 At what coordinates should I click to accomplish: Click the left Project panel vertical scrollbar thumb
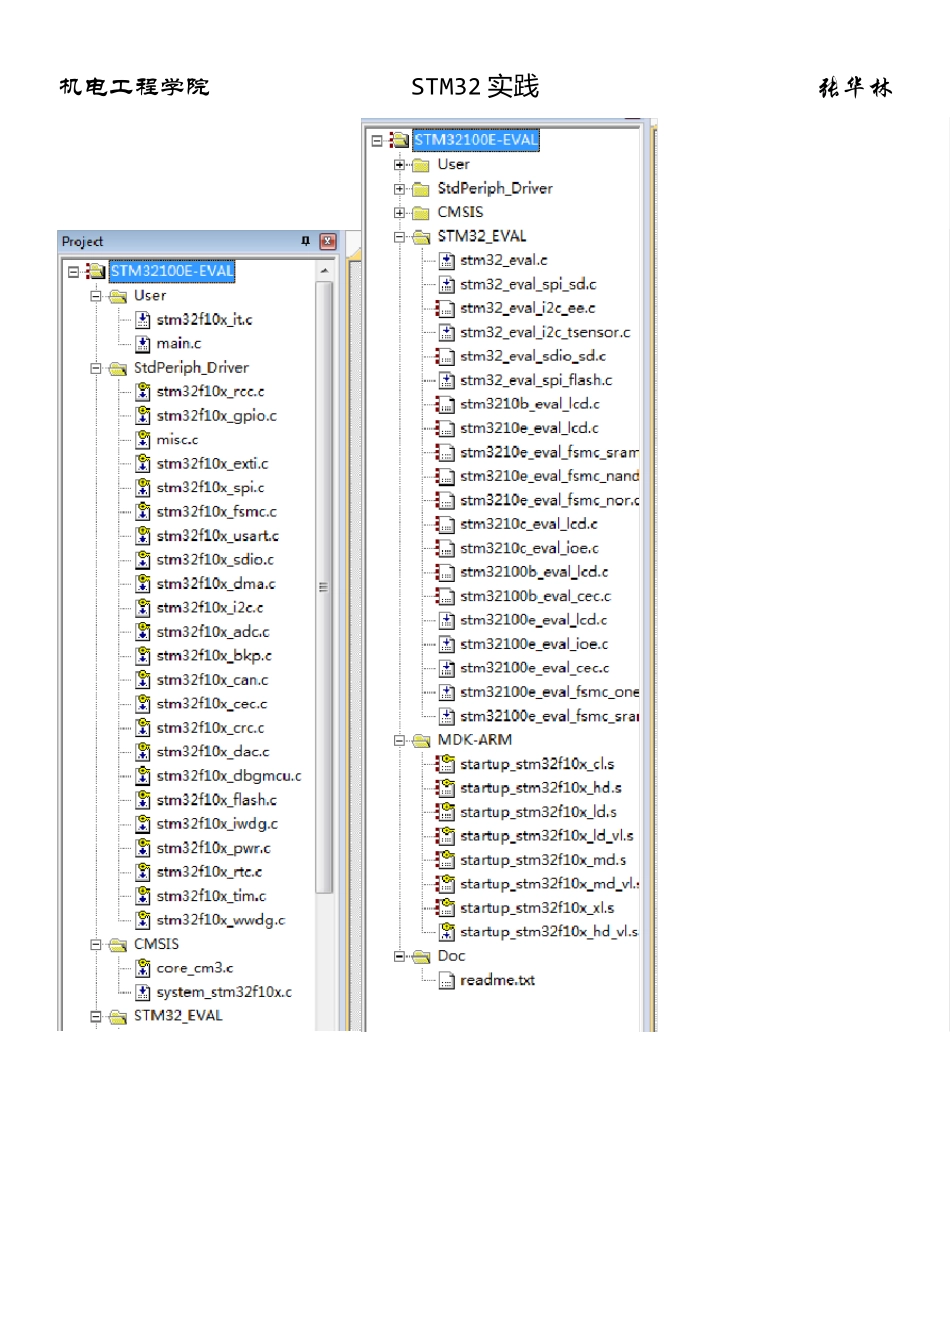pyautogui.click(x=324, y=587)
